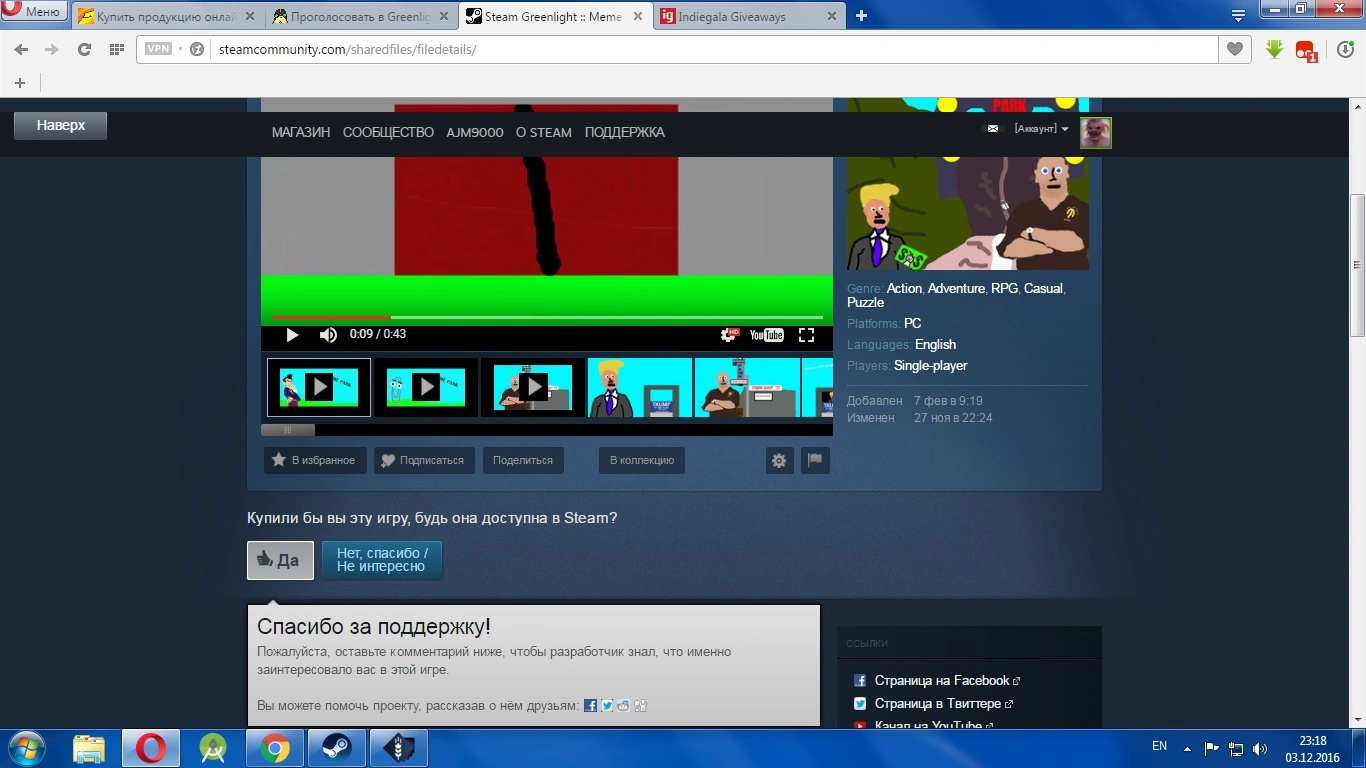Open the user avatar in Steam header
Image resolution: width=1366 pixels, height=768 pixels.
point(1096,132)
